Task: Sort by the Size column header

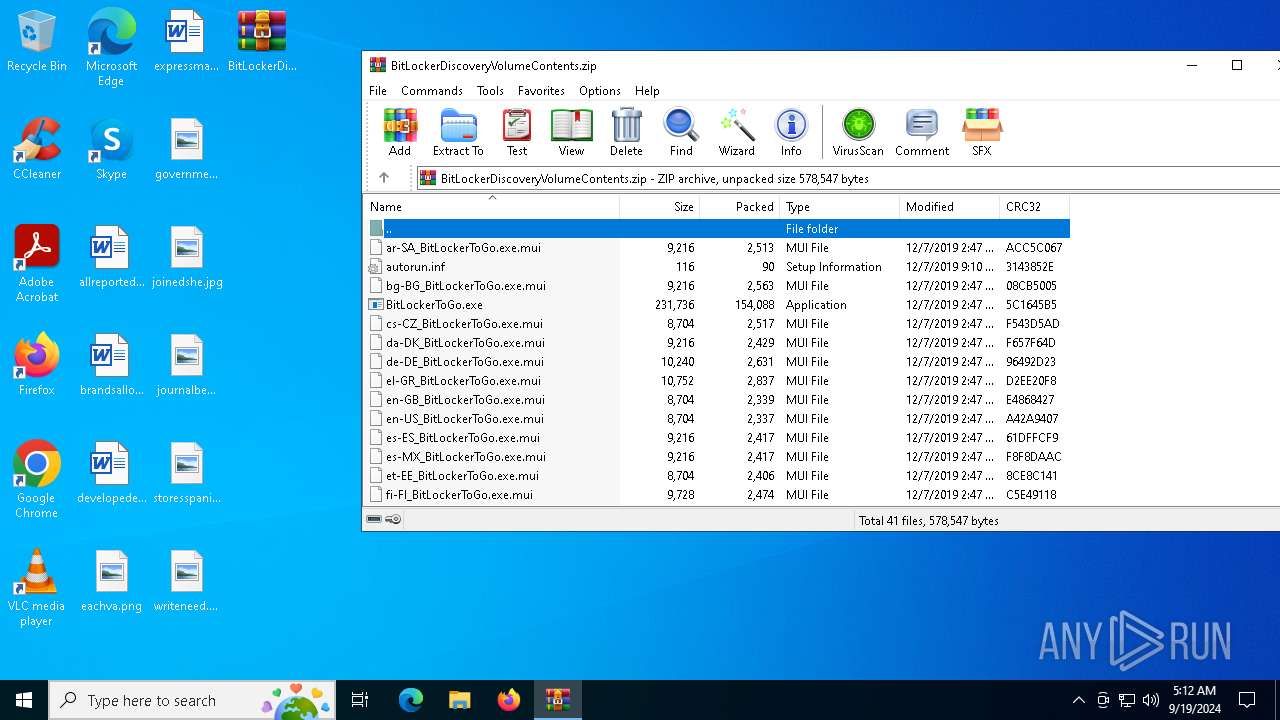Action: pos(660,206)
